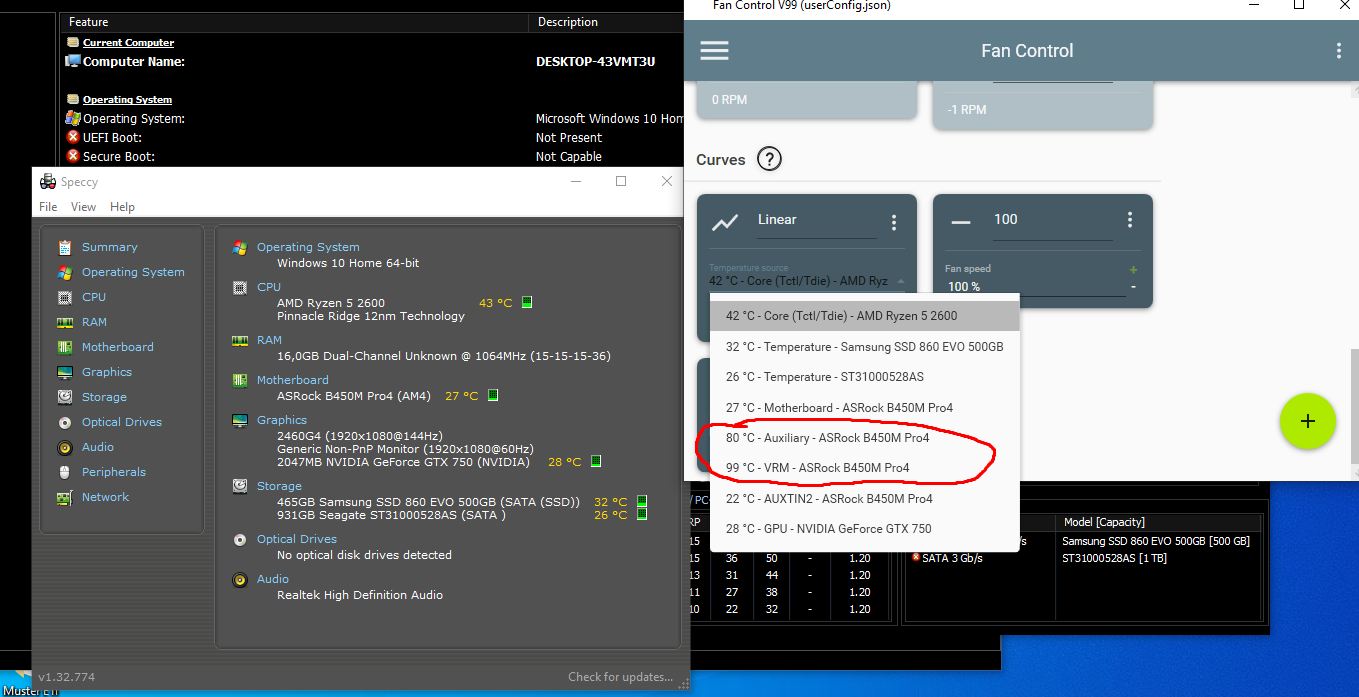Click the GTX 750 green temperature indicator
This screenshot has height=697, width=1359.
596,462
